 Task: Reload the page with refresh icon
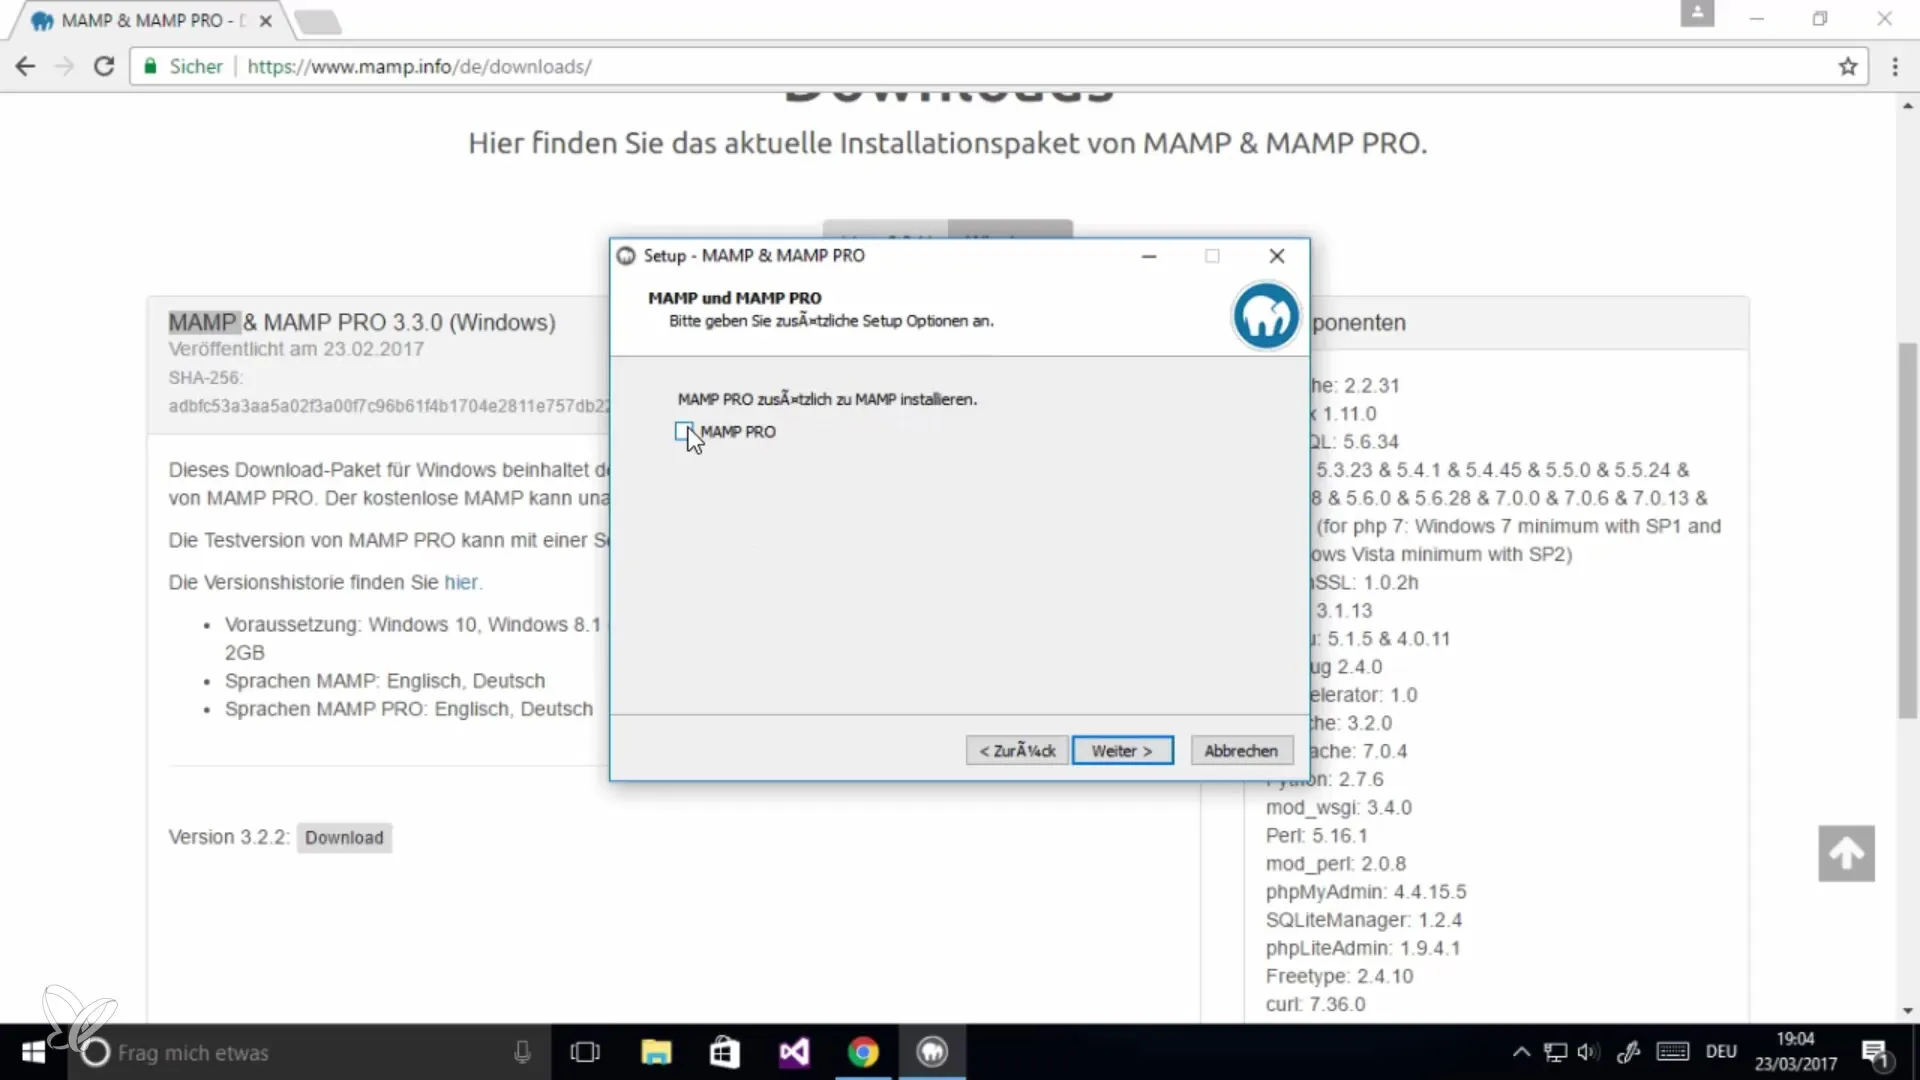pos(104,66)
